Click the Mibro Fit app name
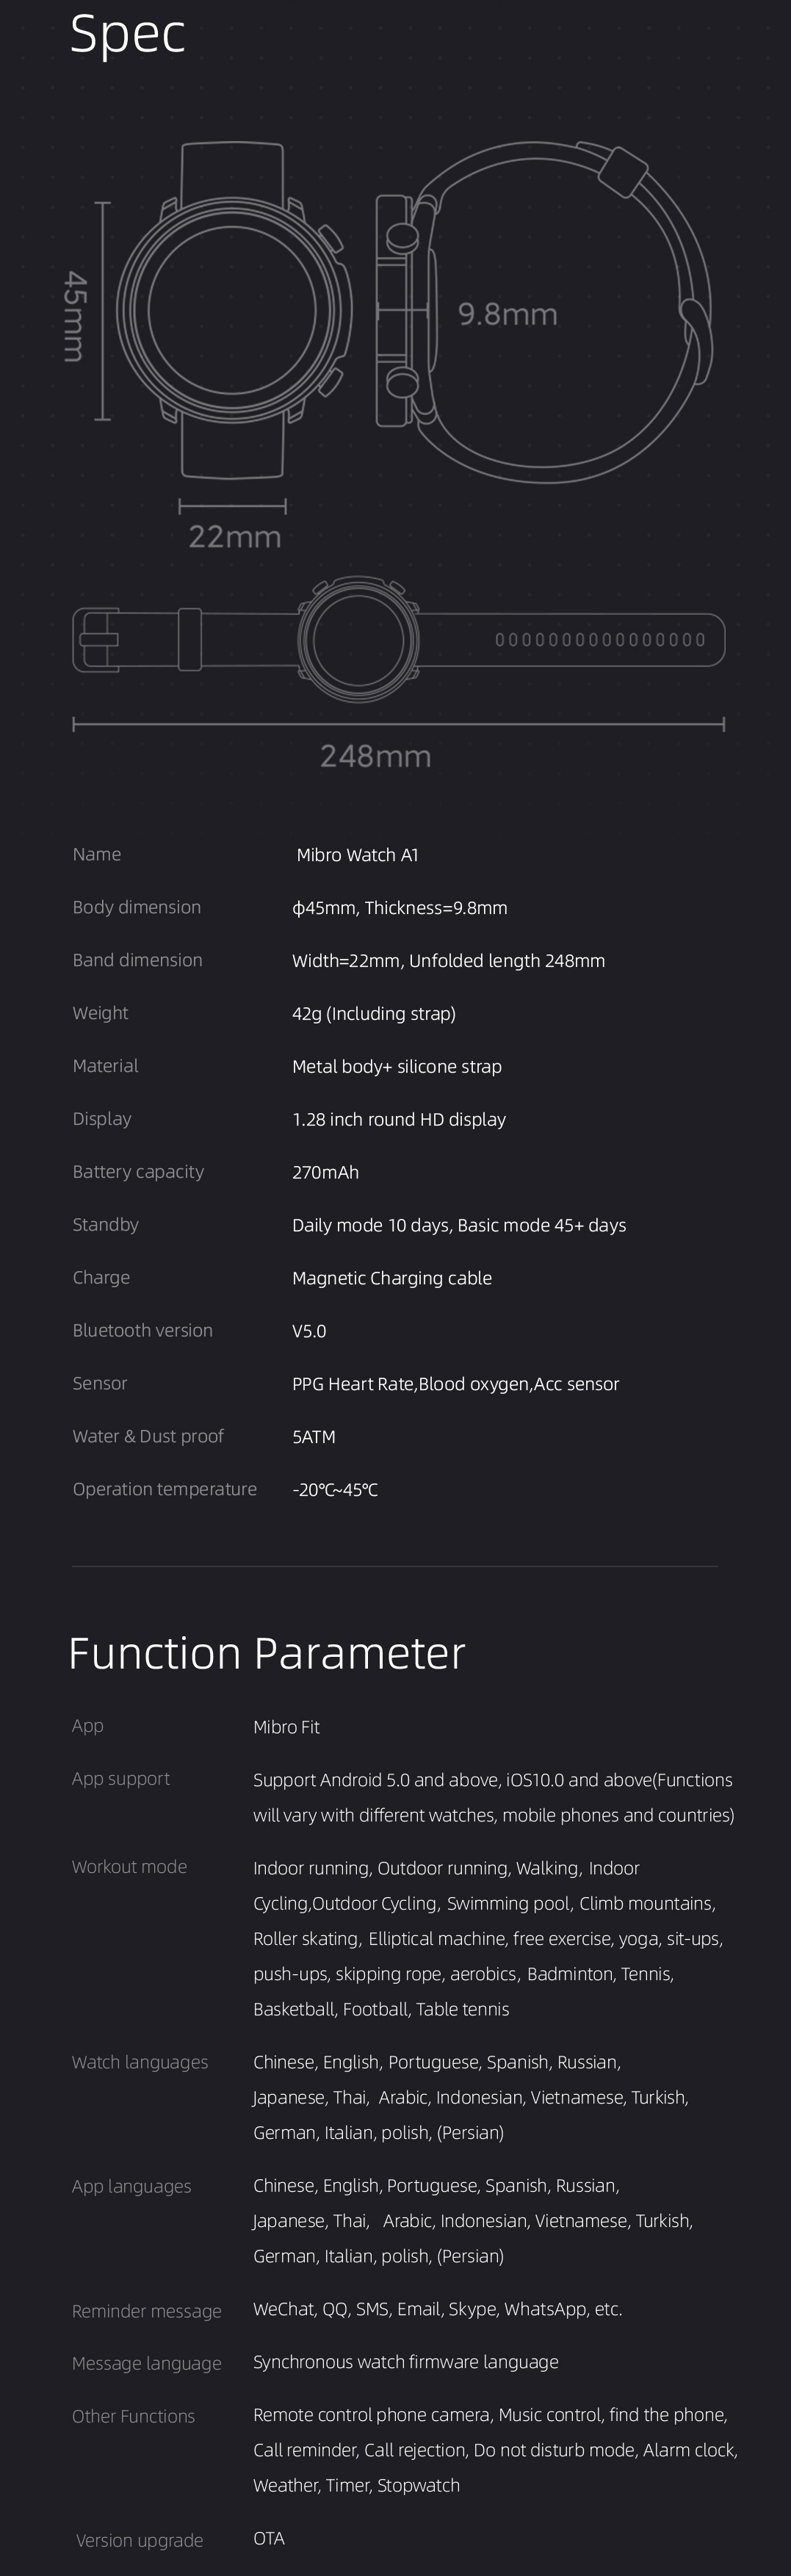 (286, 1727)
